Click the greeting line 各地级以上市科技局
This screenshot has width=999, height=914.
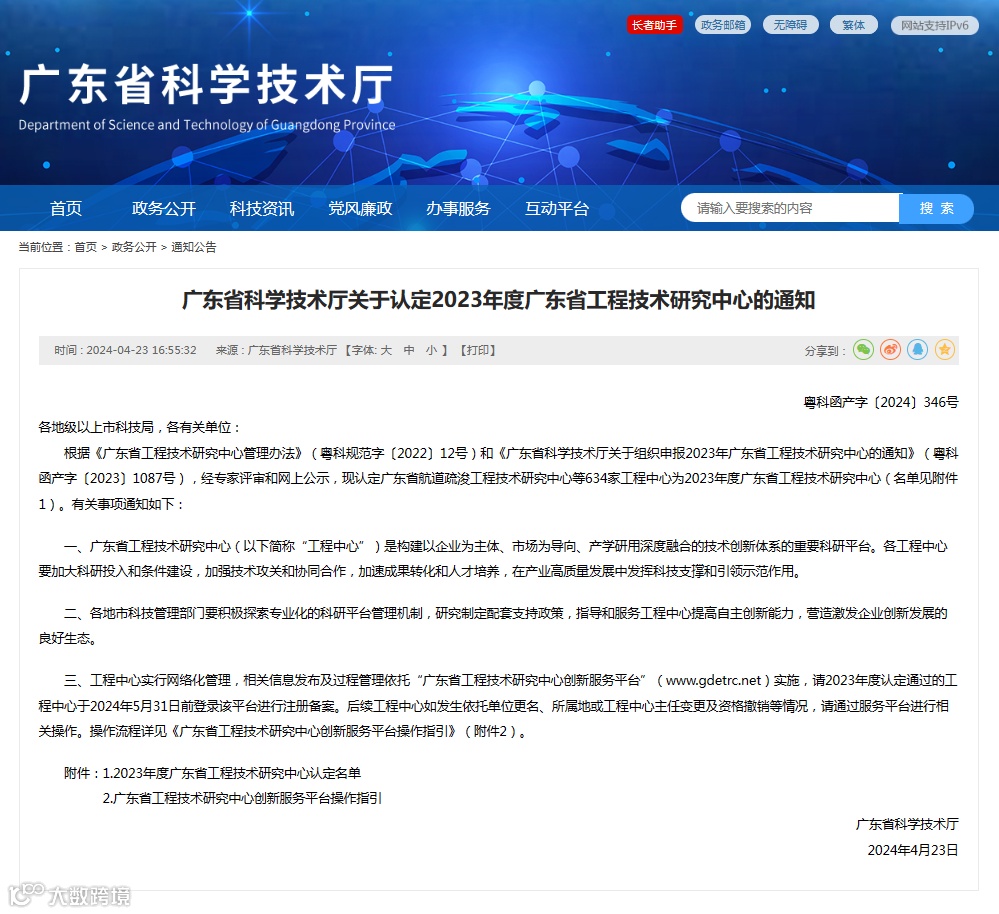pyautogui.click(x=96, y=427)
